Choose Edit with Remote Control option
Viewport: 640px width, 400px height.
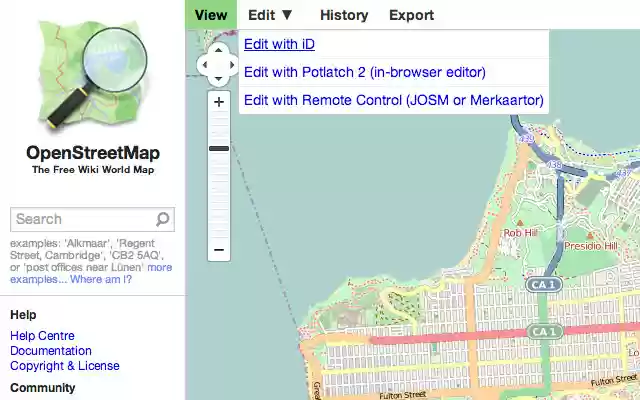[393, 100]
